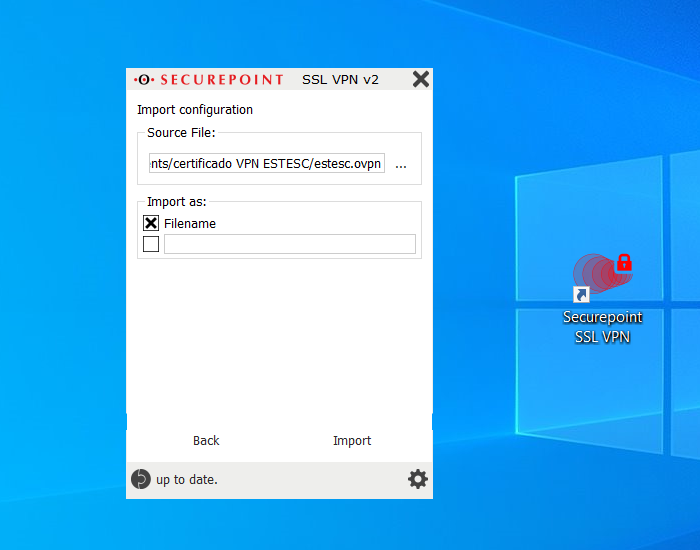Click the update status refresh icon
The image size is (700, 550).
141,479
